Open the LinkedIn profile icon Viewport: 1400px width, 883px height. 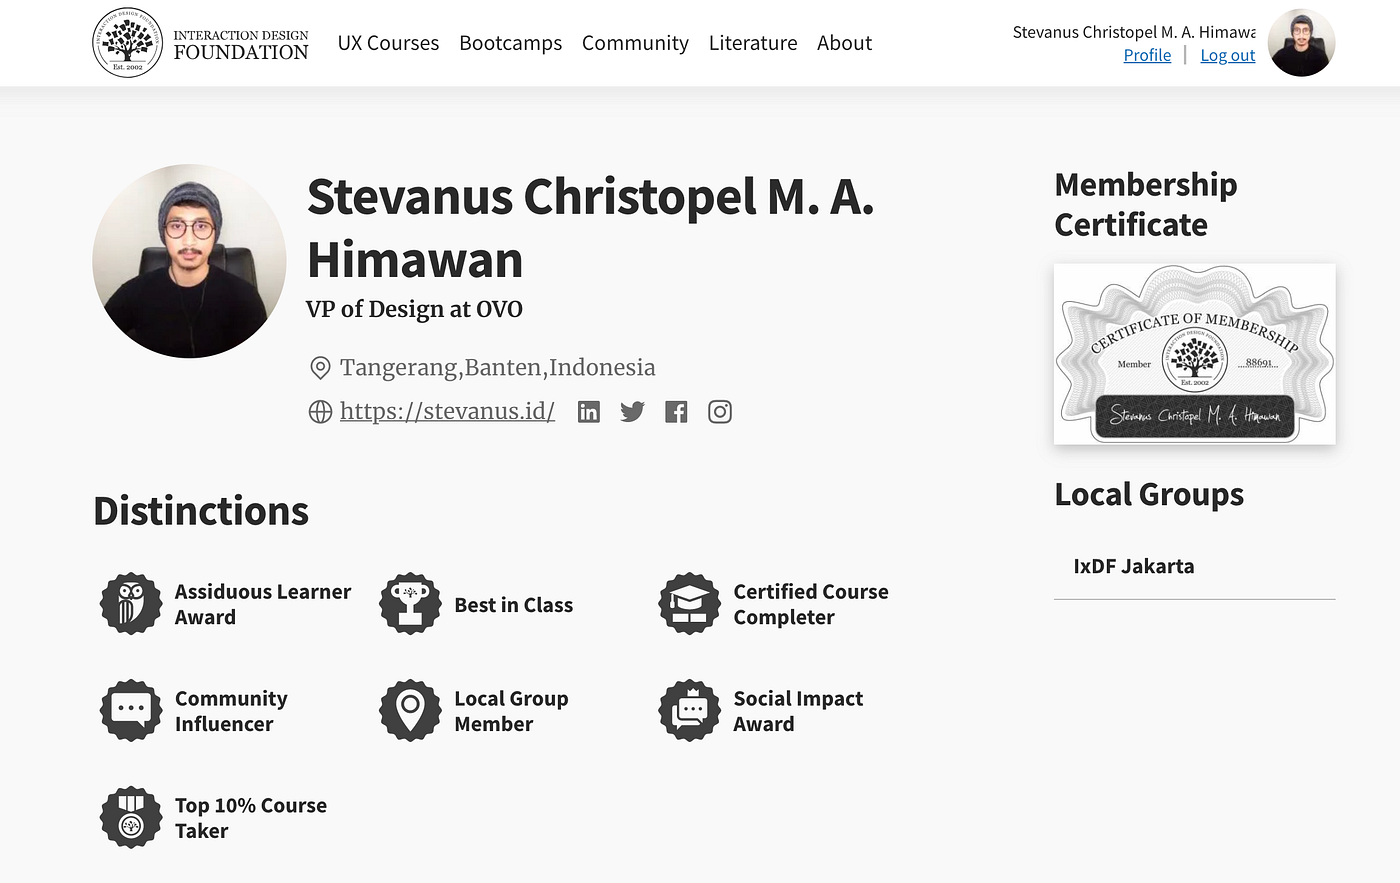589,412
